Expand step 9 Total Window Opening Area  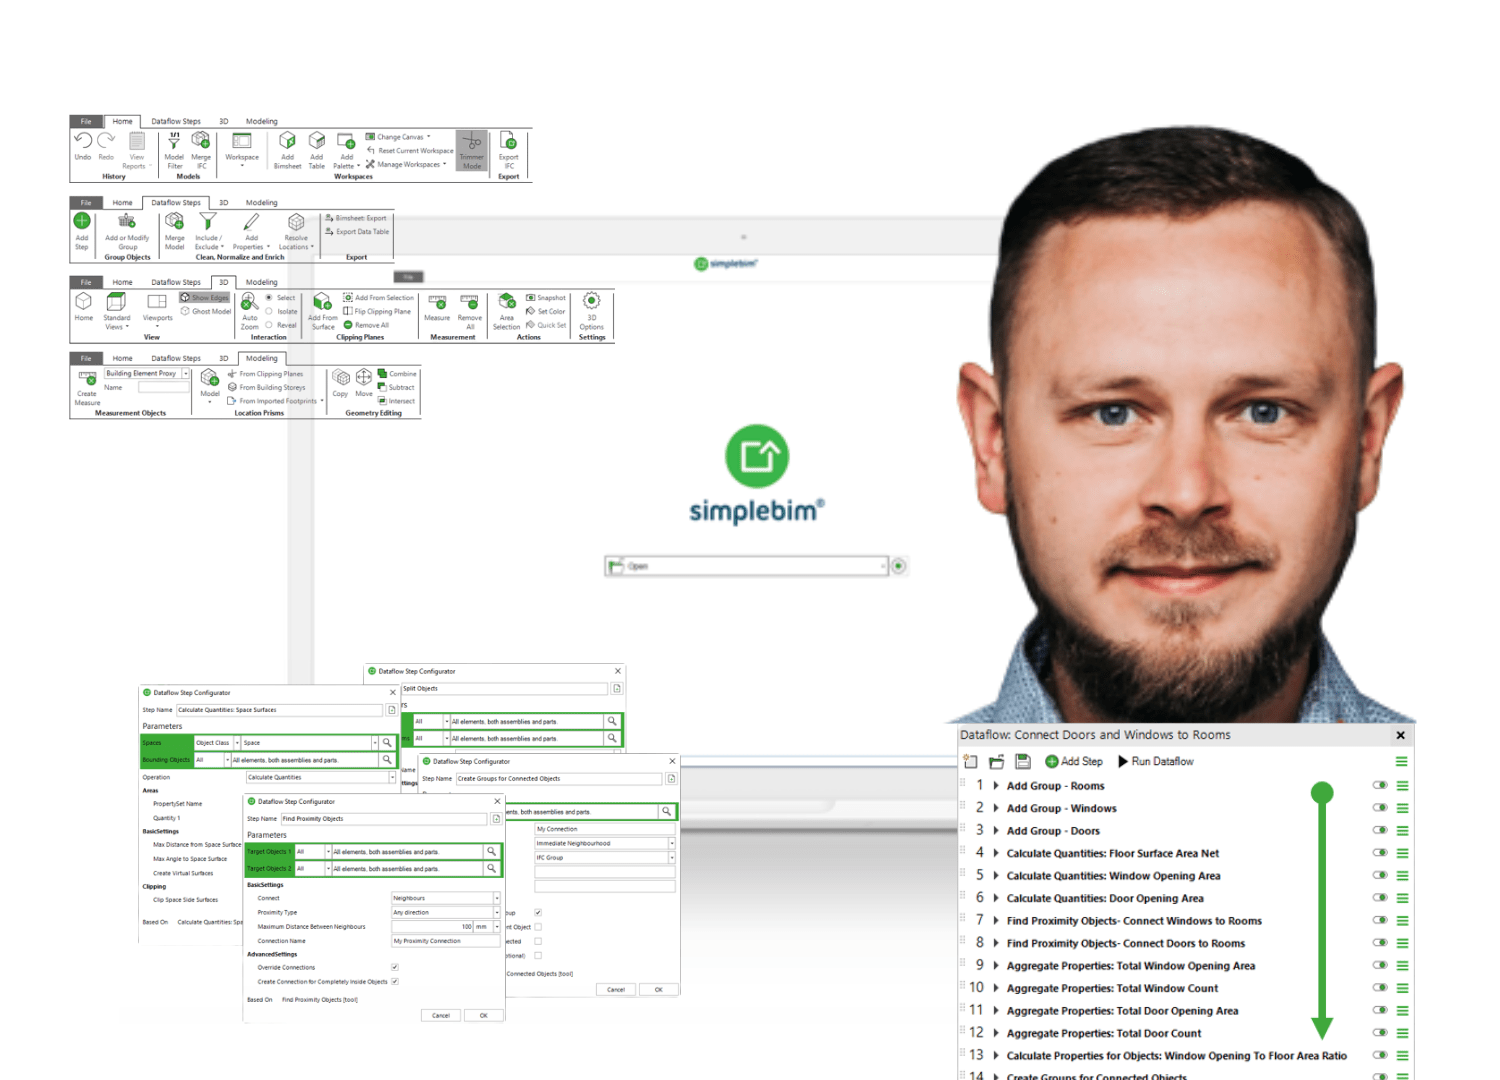pos(996,966)
